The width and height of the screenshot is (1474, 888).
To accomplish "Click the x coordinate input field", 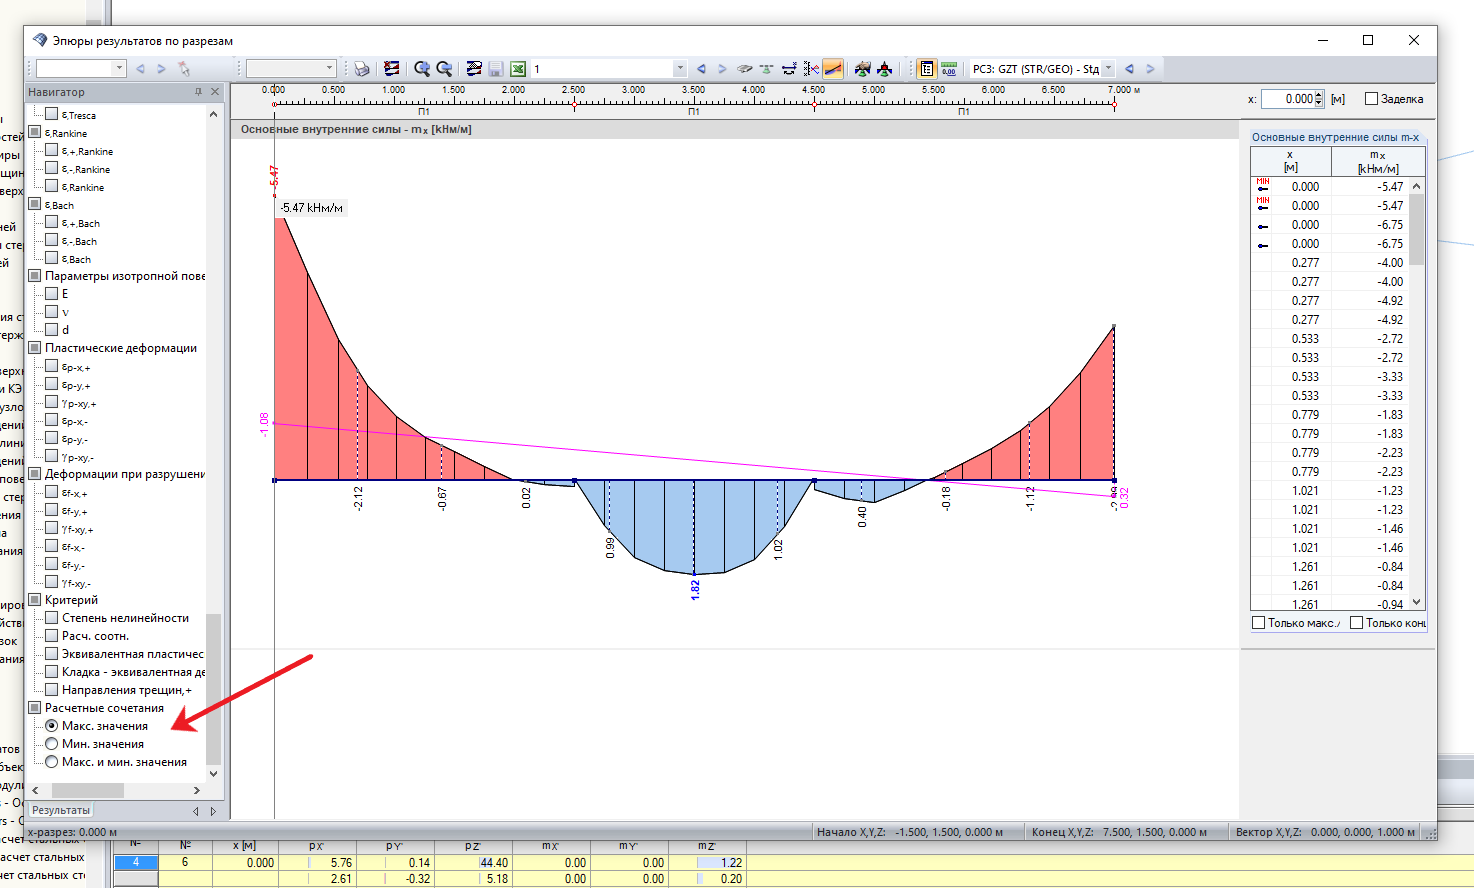I will point(1287,99).
